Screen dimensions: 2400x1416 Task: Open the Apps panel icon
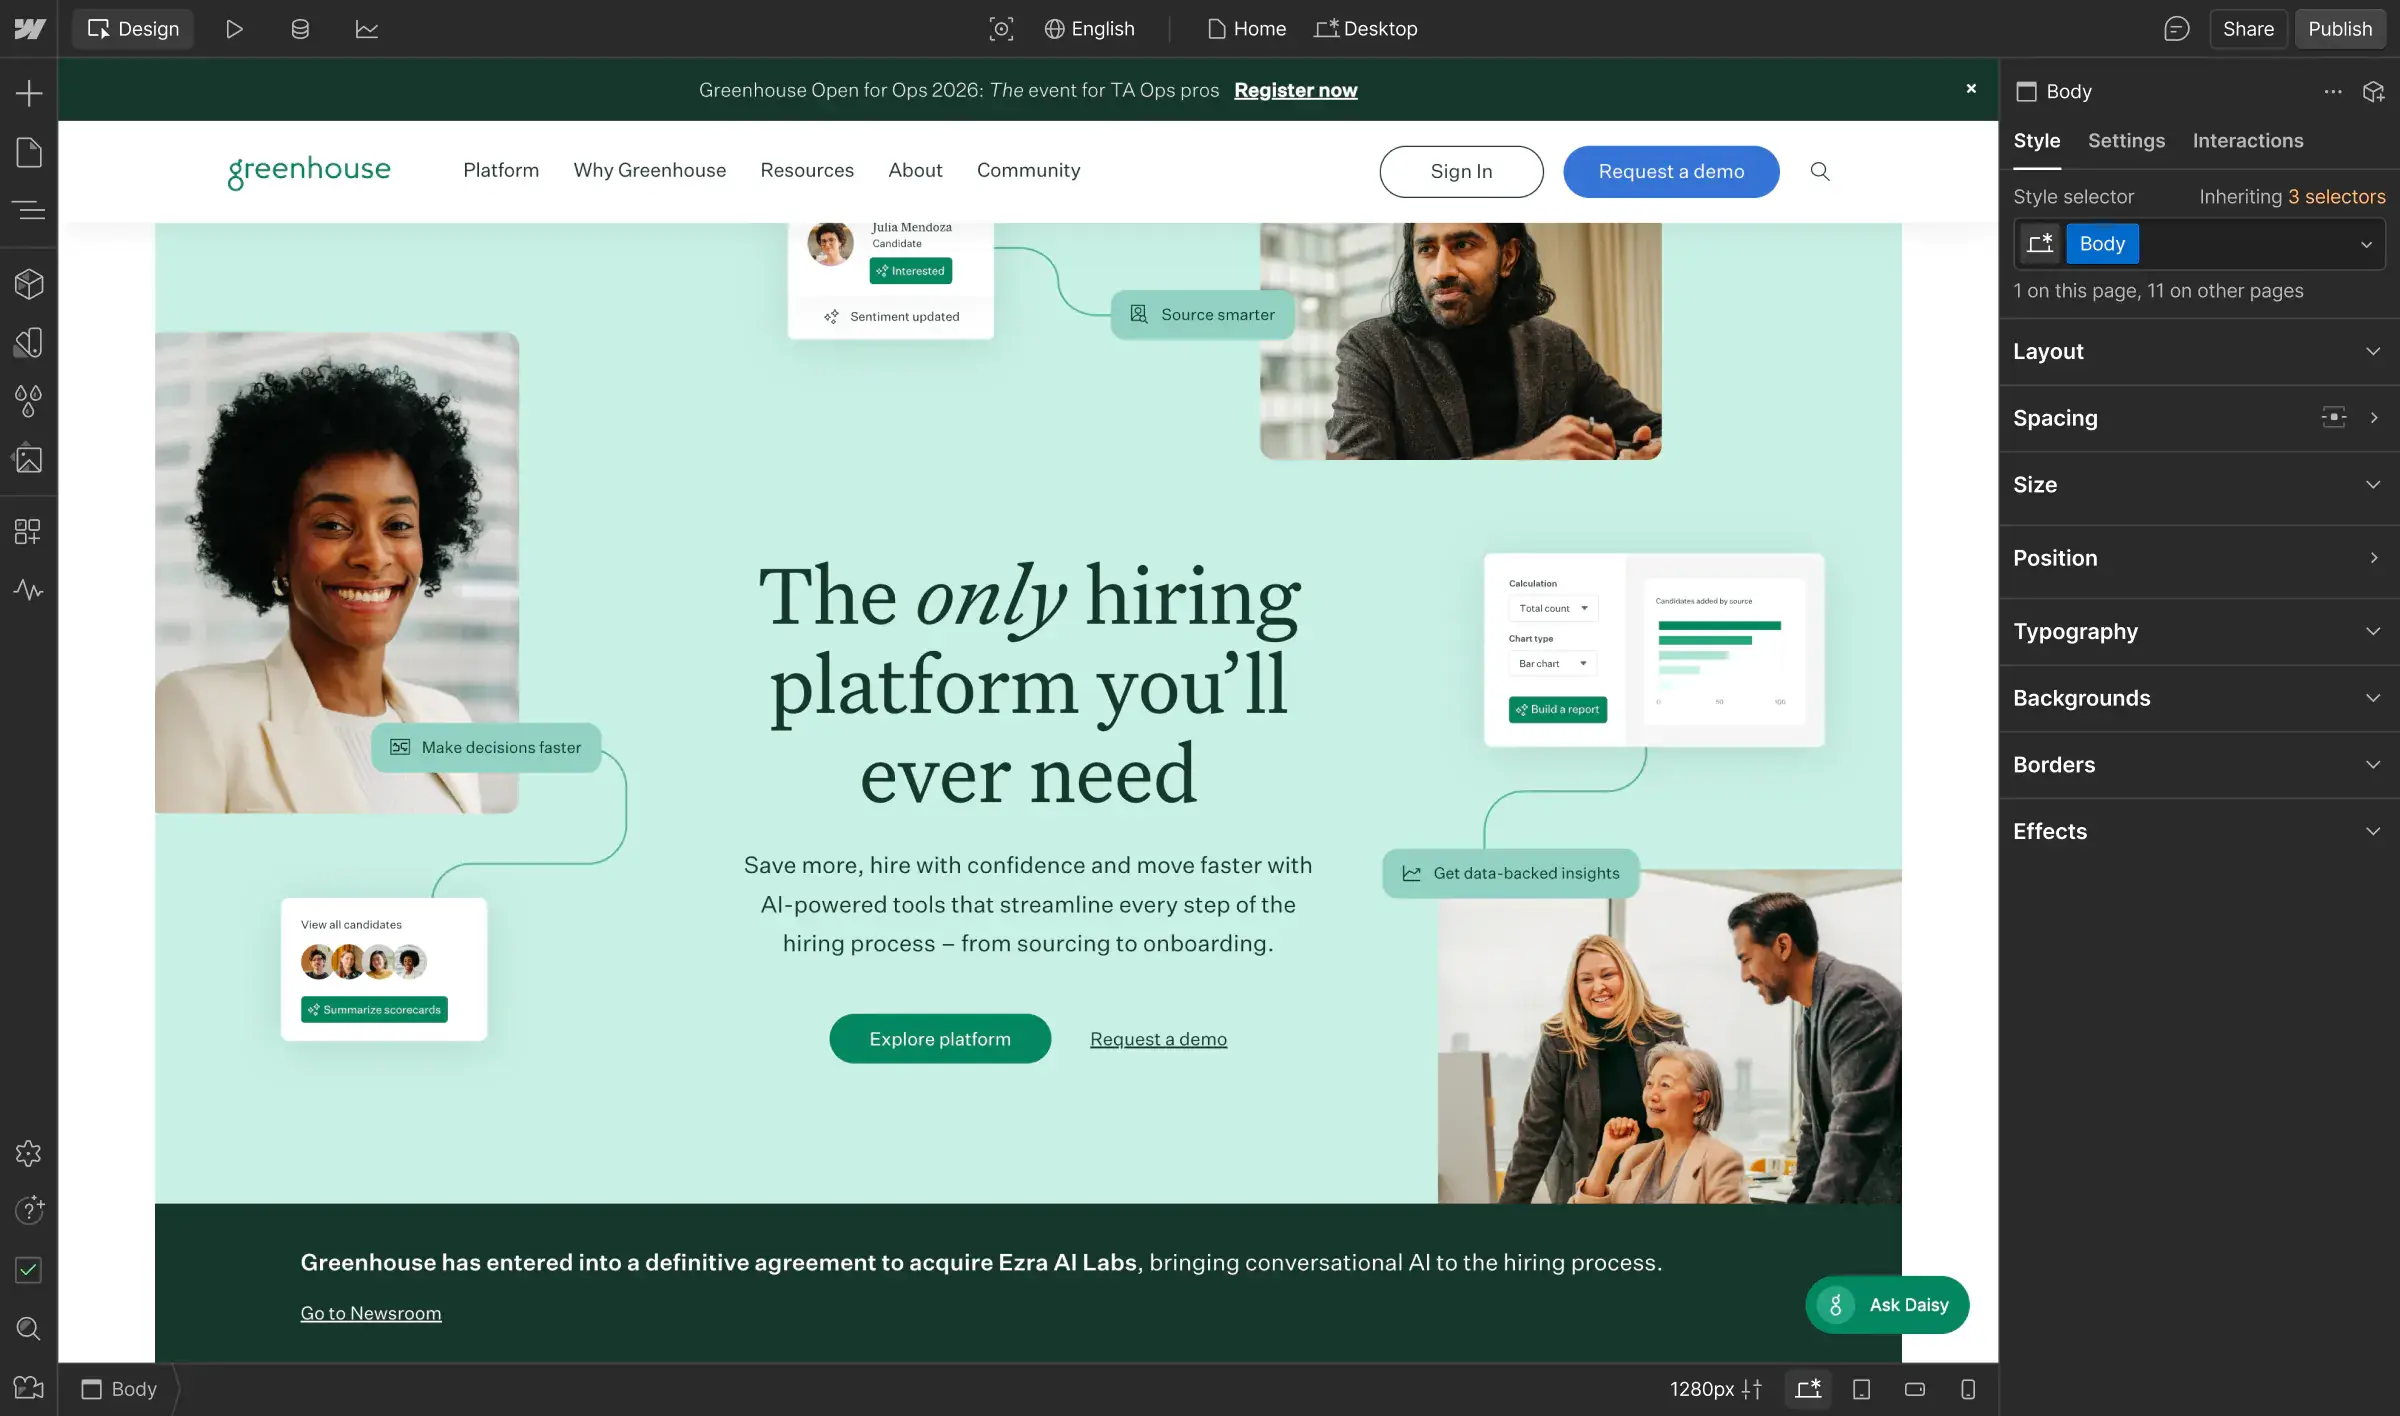click(29, 531)
